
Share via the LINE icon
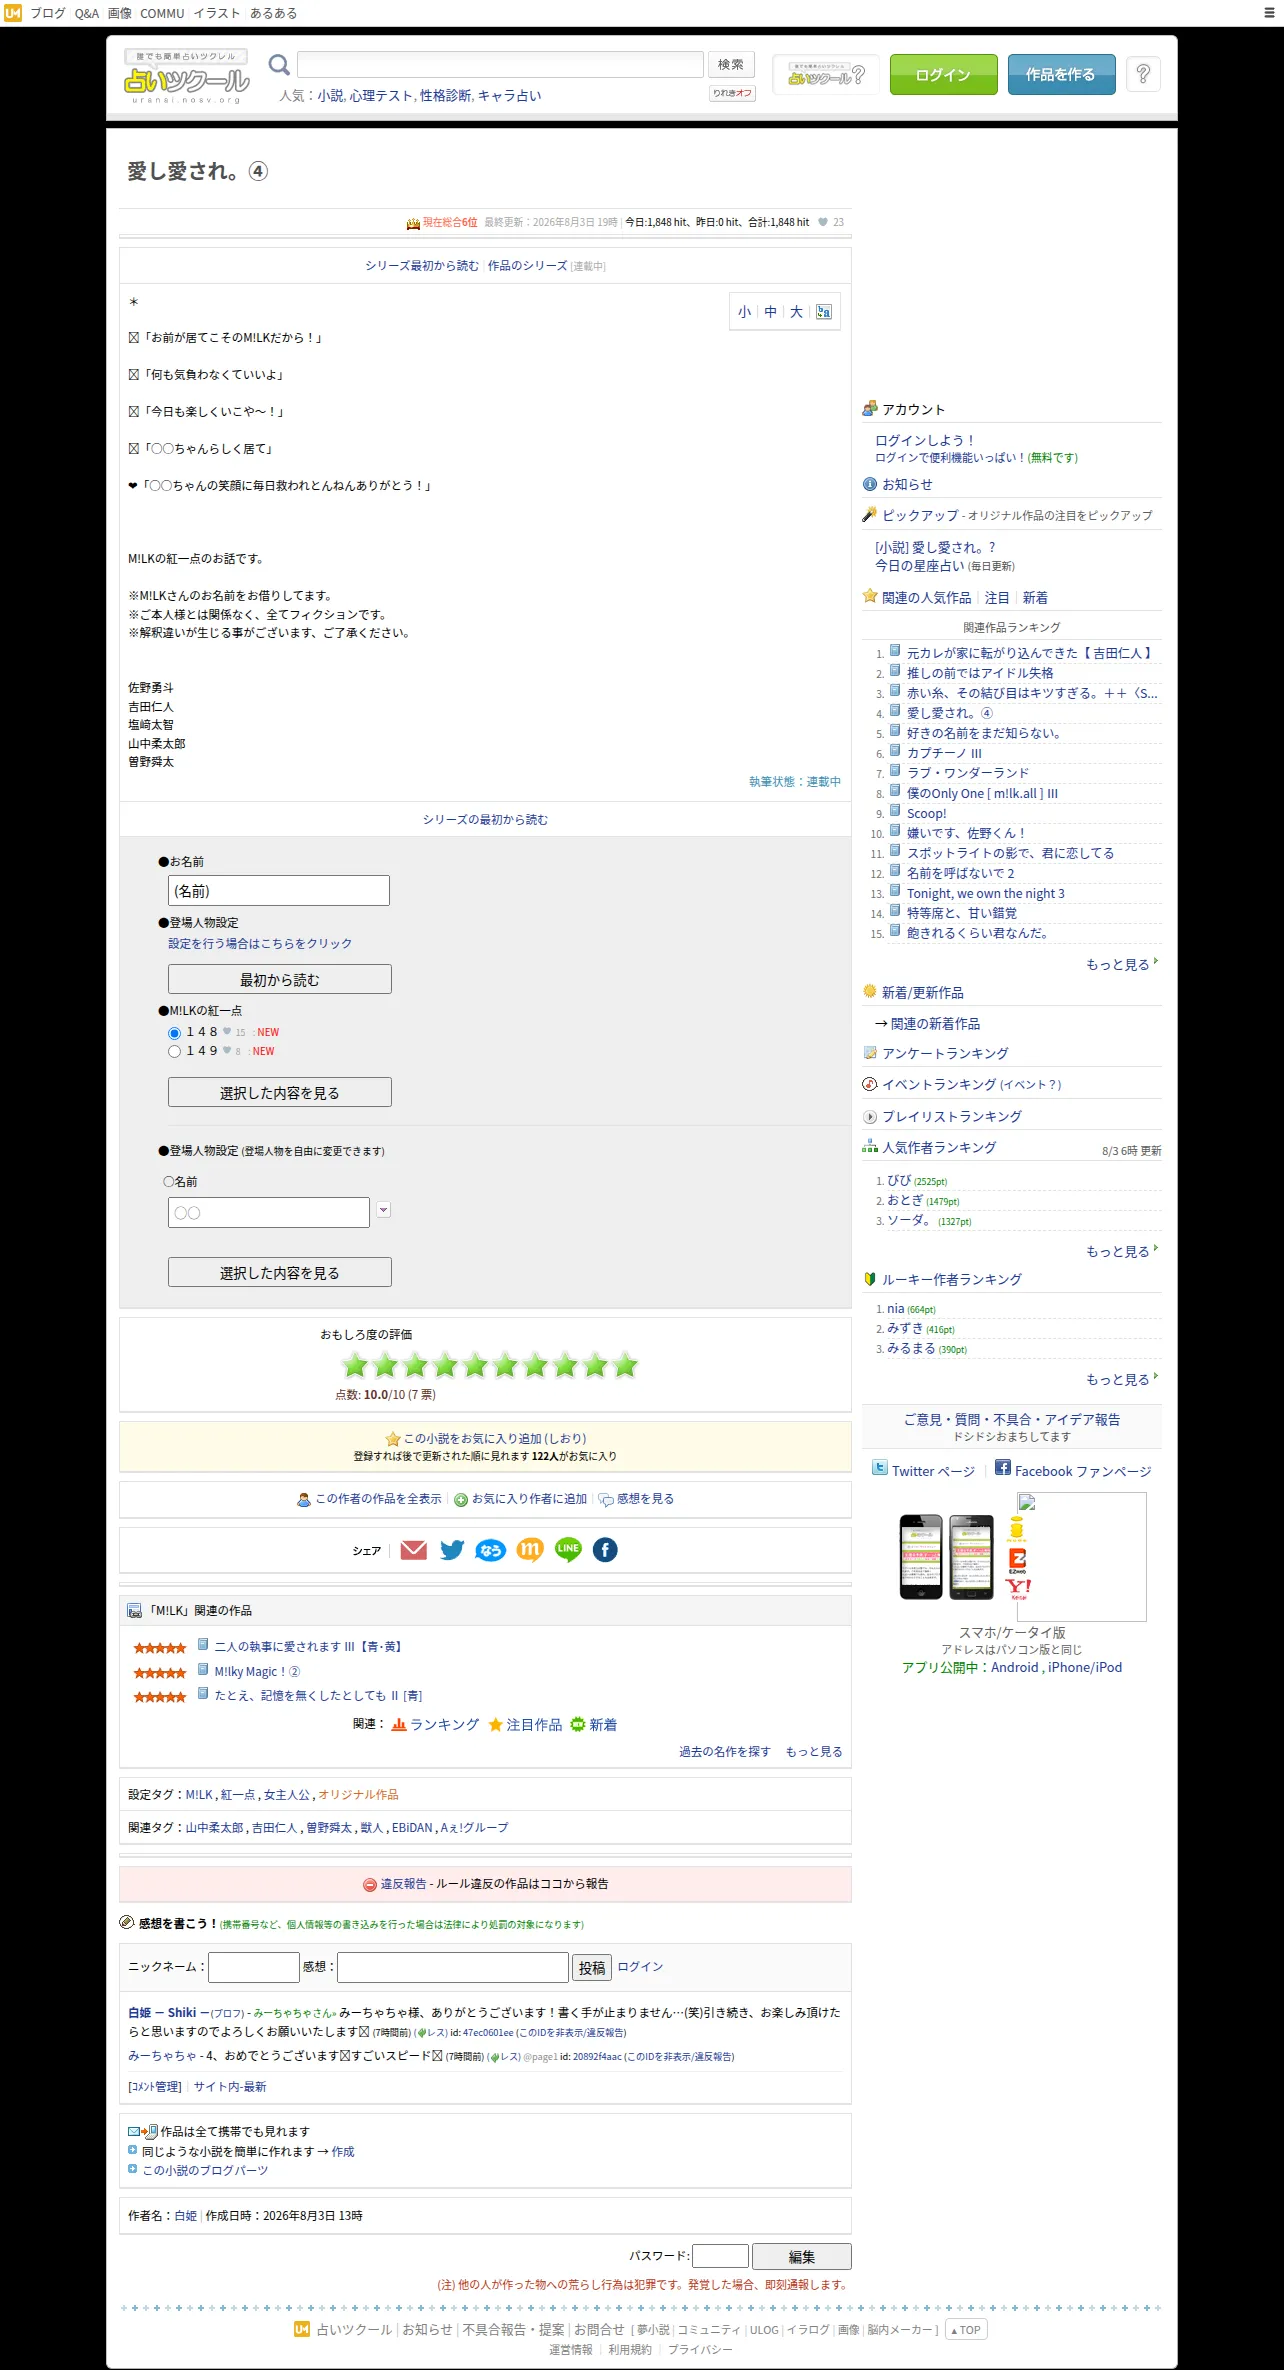tap(568, 1550)
